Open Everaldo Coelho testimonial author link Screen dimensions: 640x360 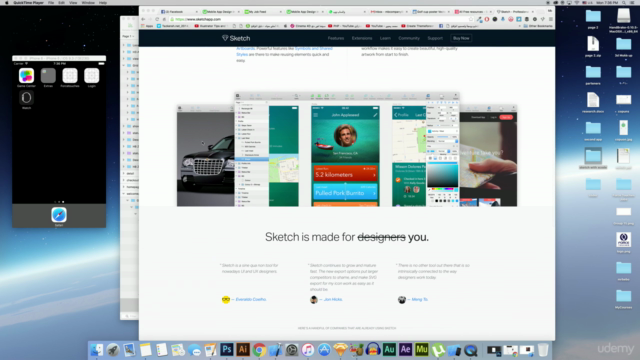tap(251, 299)
